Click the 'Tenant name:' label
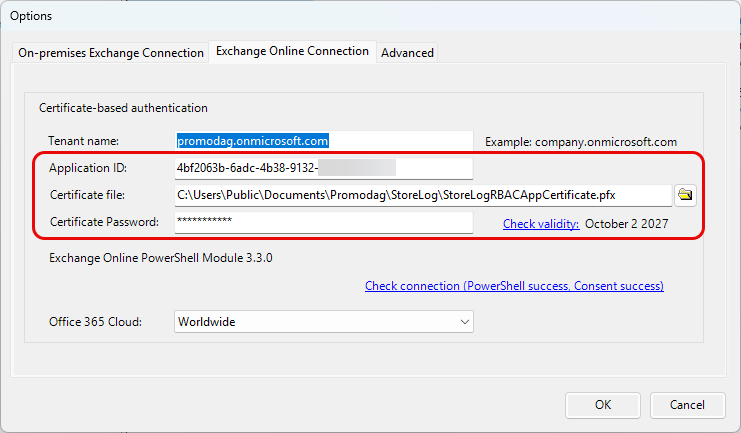741x433 pixels. pyautogui.click(x=84, y=141)
